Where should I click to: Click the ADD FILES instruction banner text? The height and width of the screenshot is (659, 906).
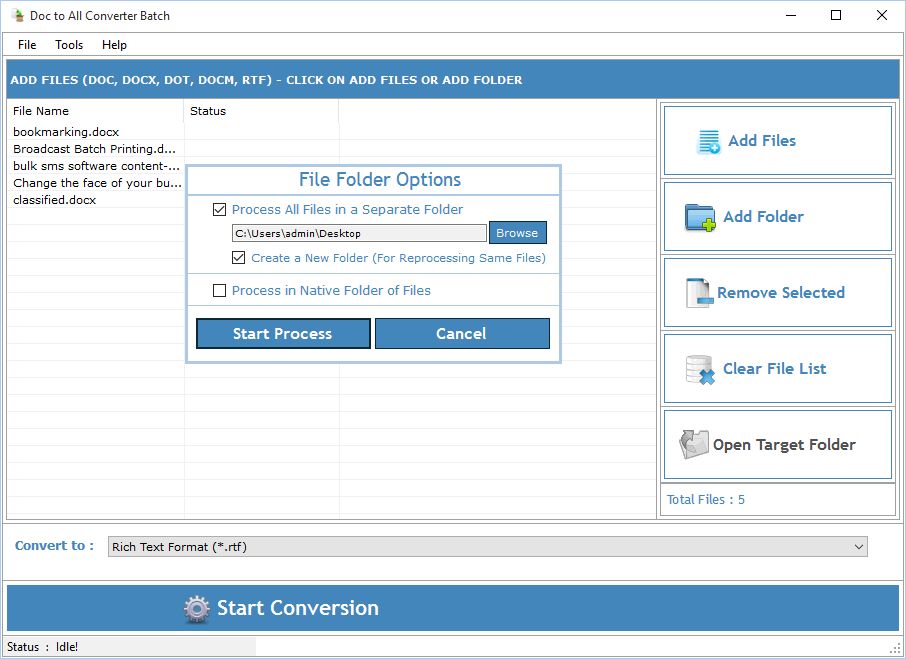[266, 80]
